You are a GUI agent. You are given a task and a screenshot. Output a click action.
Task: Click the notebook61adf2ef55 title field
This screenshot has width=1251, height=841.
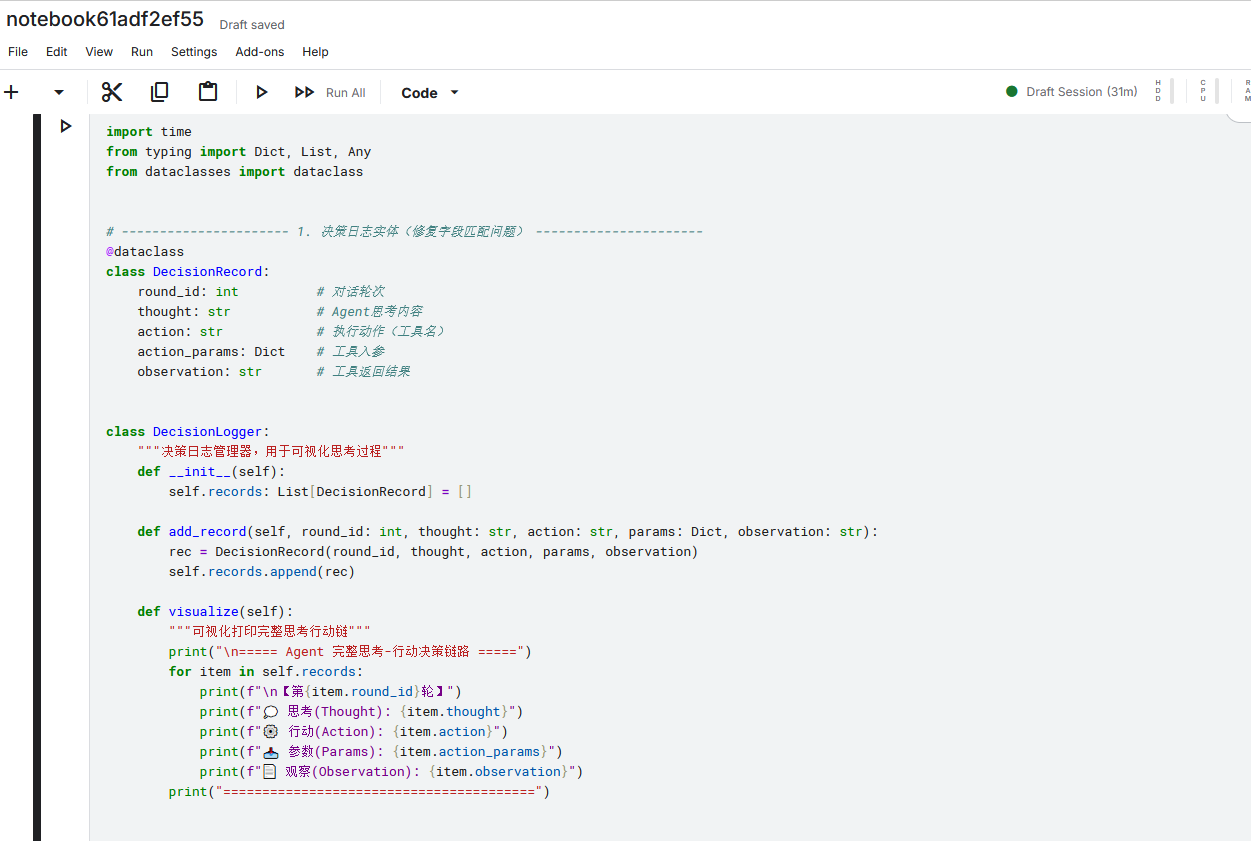pos(105,19)
